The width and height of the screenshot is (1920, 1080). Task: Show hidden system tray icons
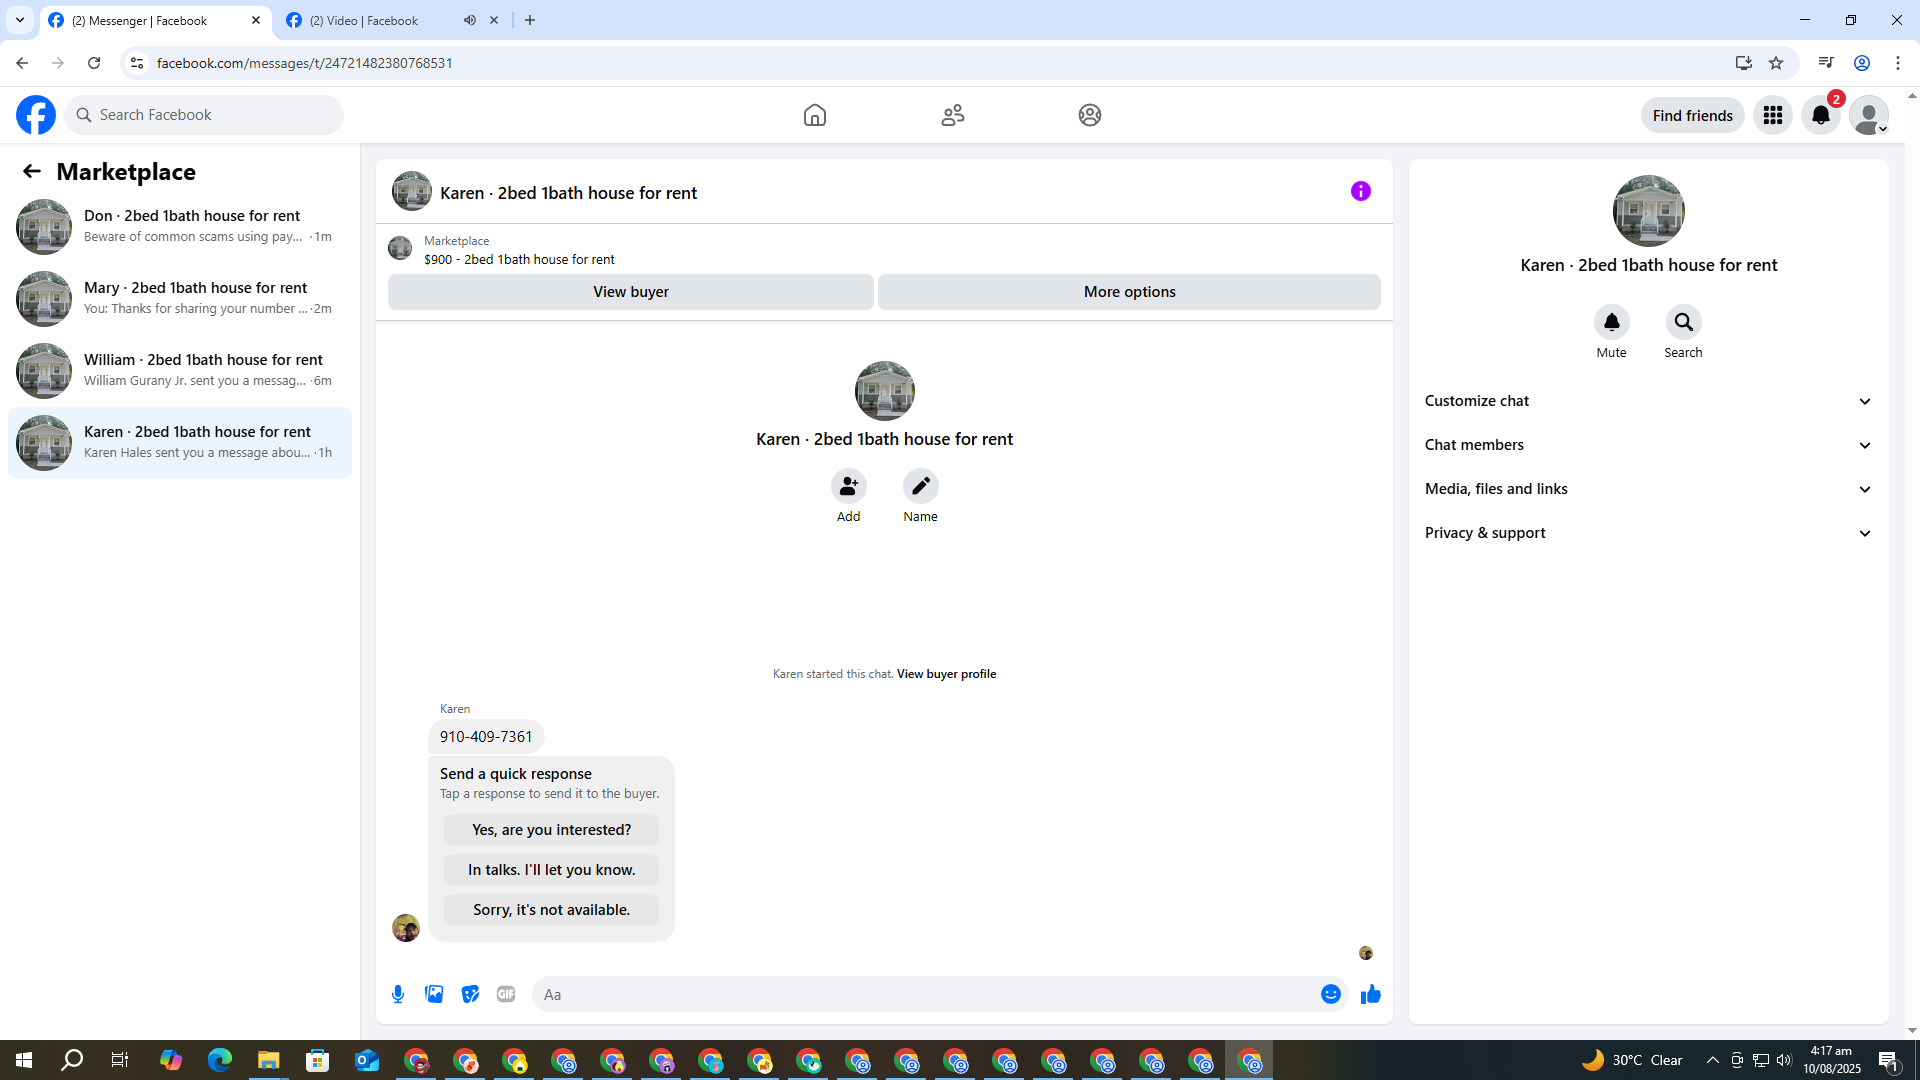click(x=1713, y=1060)
